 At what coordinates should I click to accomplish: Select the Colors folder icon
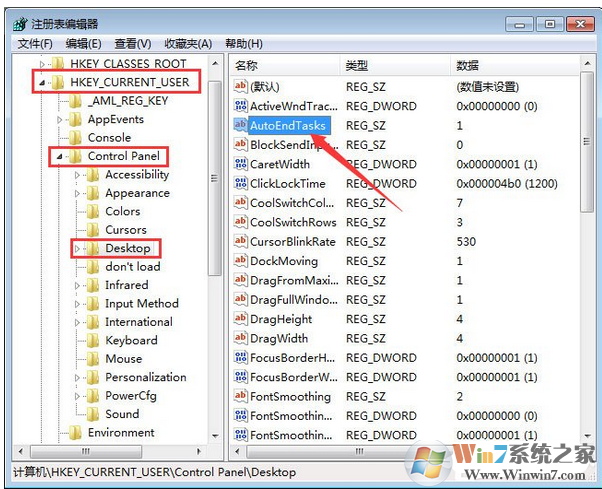[x=93, y=211]
